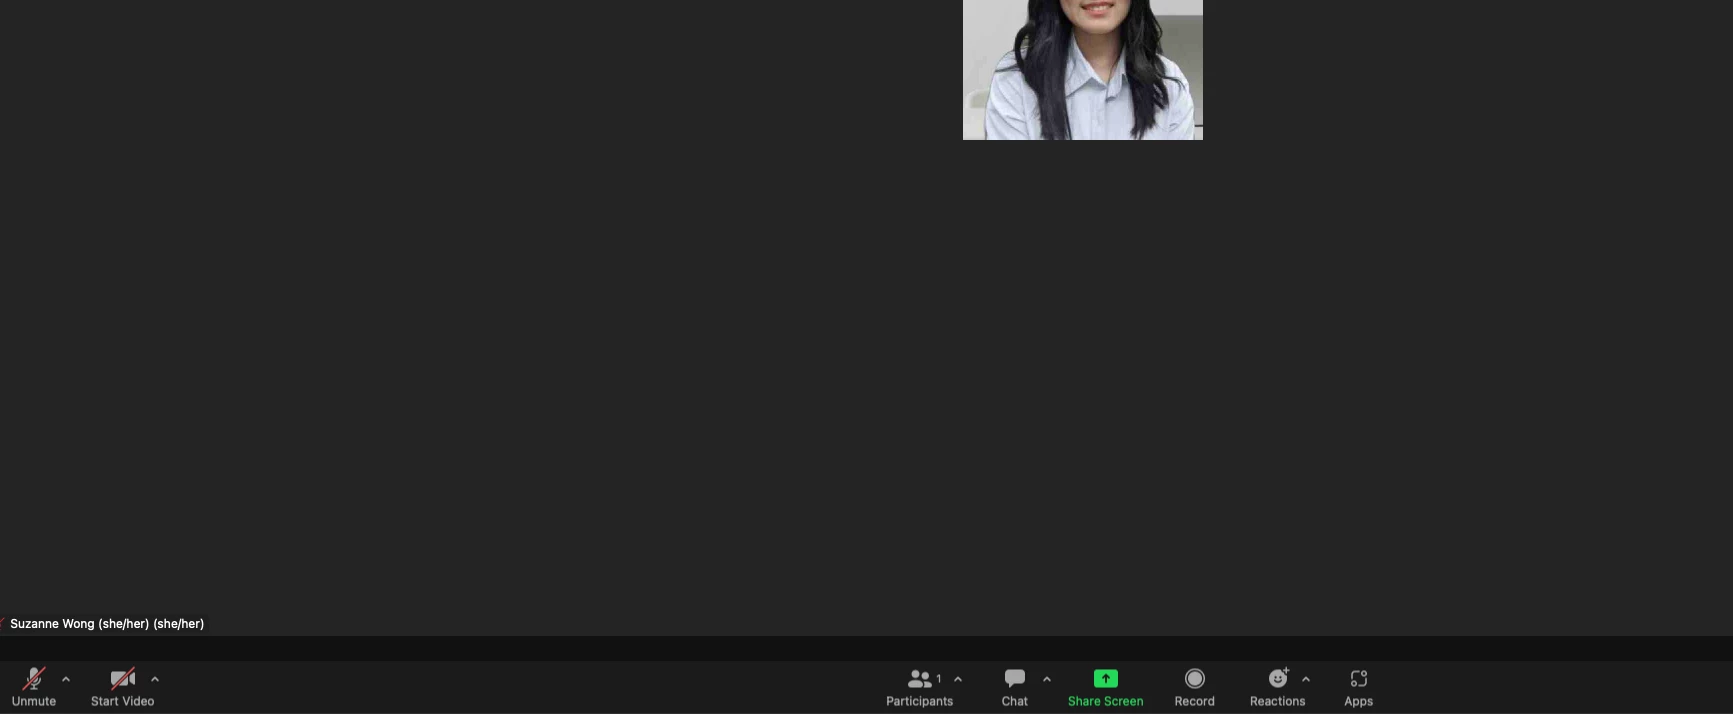This screenshot has width=1733, height=714.
Task: Open the Reactions menu
Action: [1278, 687]
